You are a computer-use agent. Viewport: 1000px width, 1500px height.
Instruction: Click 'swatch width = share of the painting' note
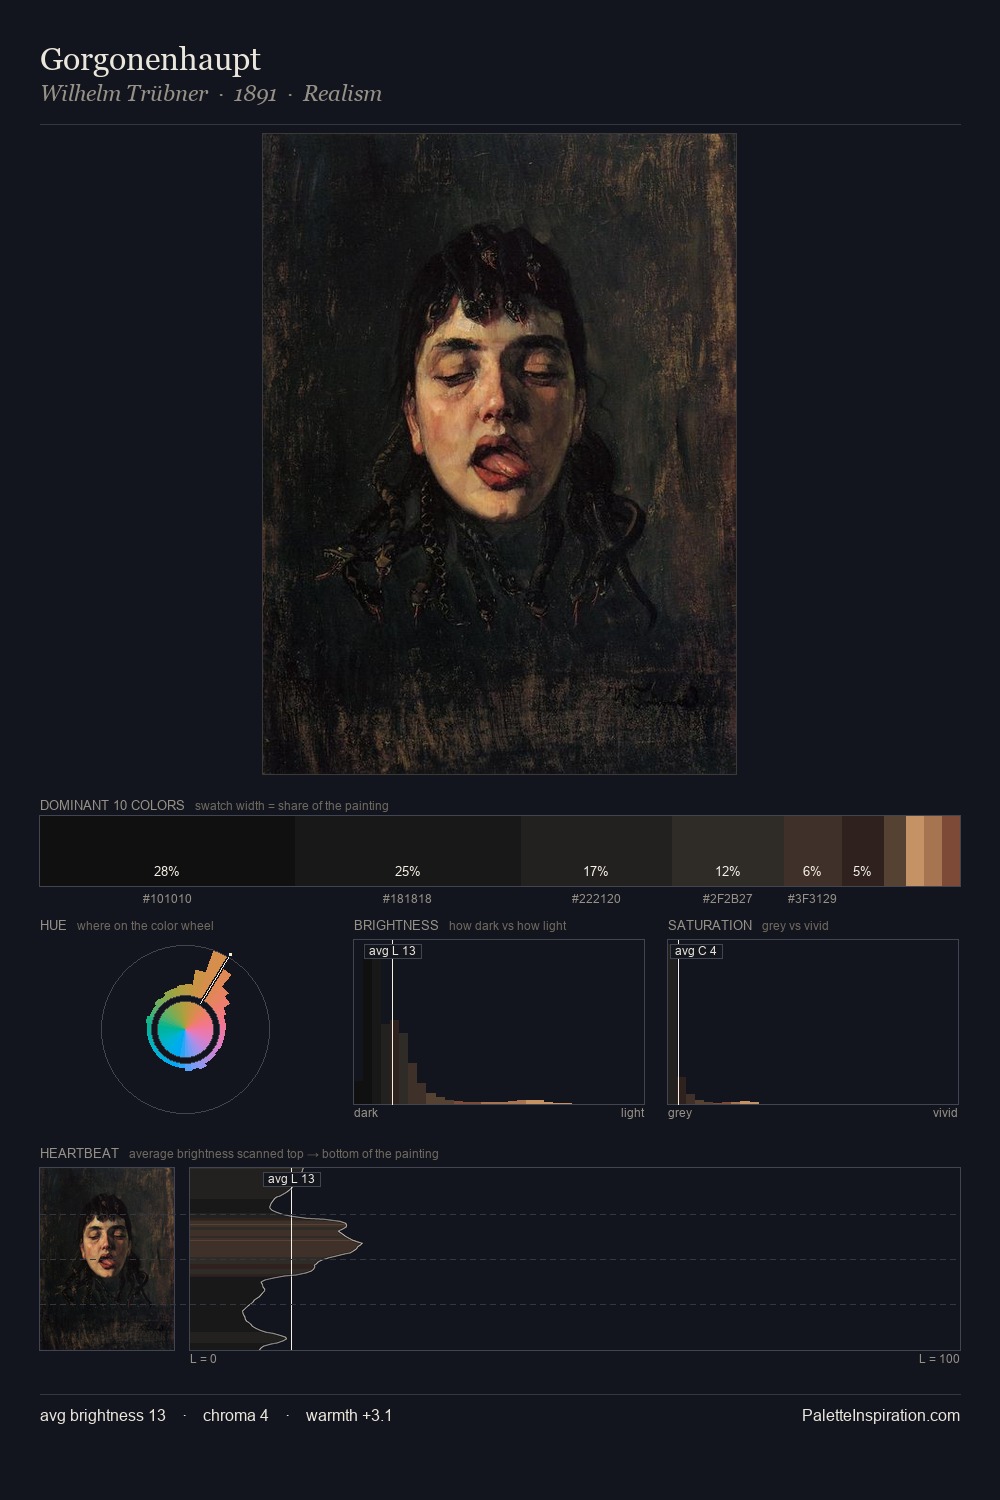pos(291,806)
